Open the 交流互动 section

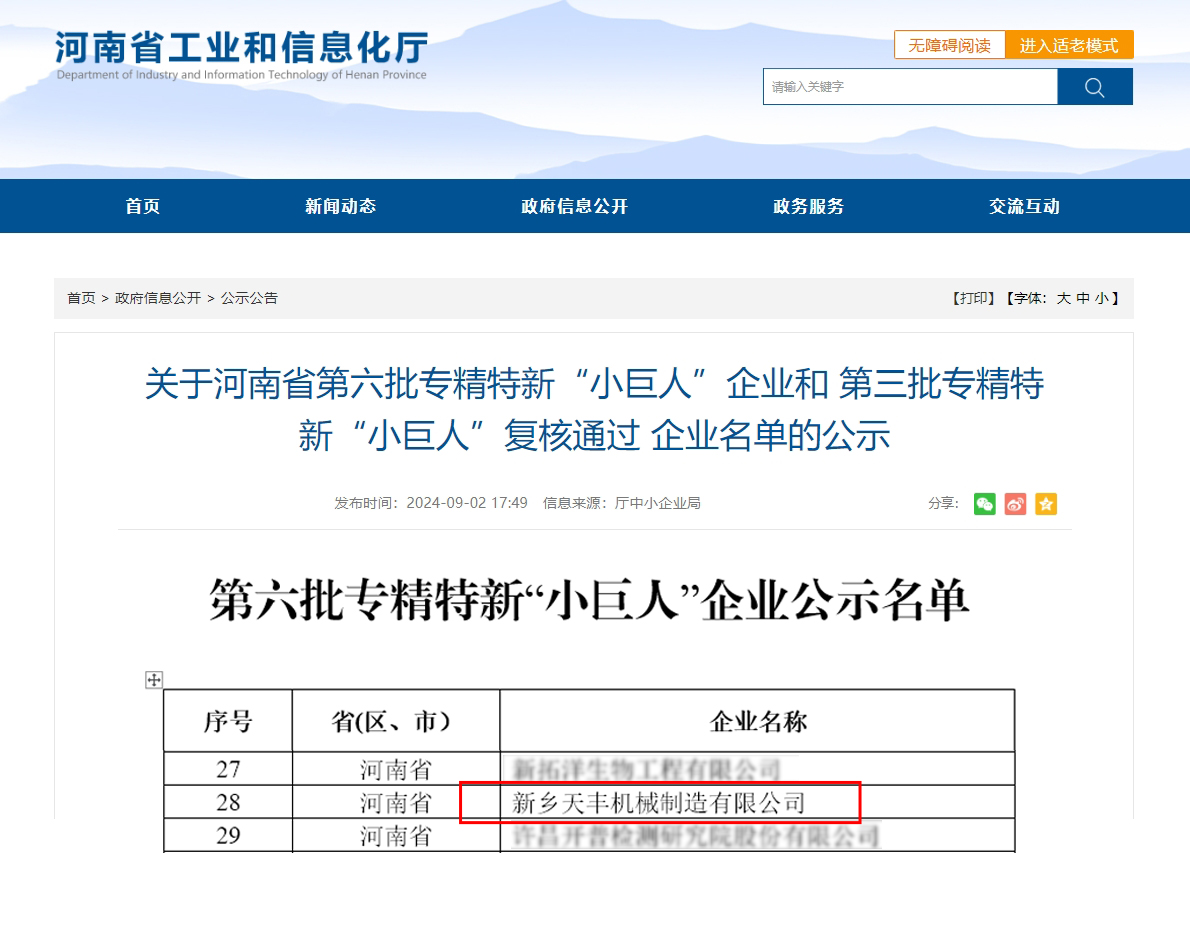pos(1024,206)
